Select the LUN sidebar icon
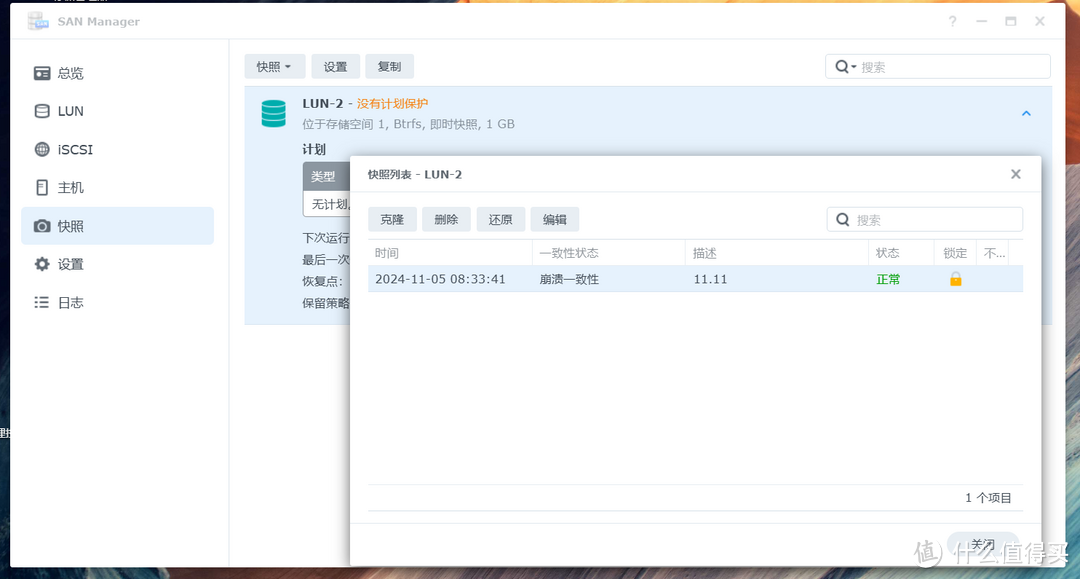This screenshot has height=579, width=1080. point(42,110)
